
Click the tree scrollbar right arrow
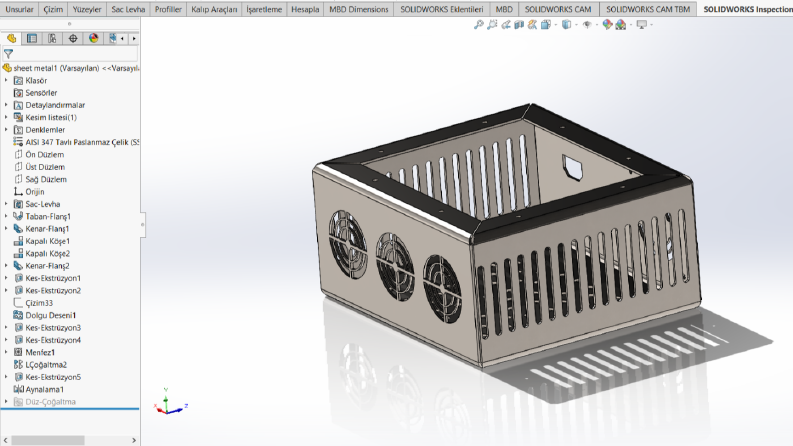coord(134,440)
